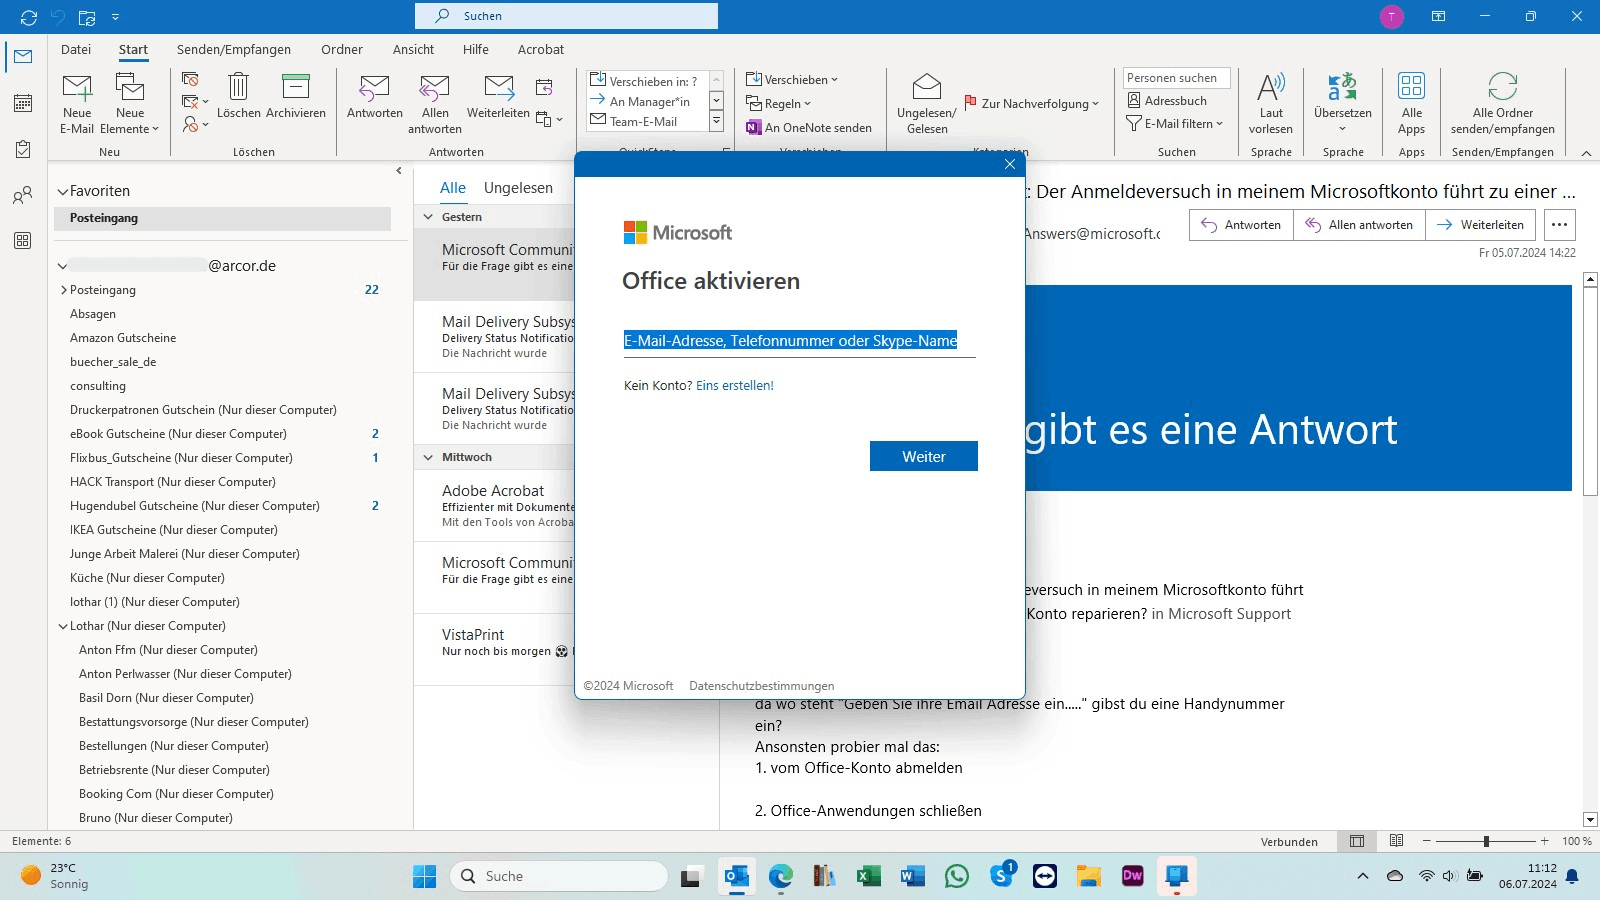Open Excel from the taskbar
Screen dimensions: 1600x900
(868, 877)
